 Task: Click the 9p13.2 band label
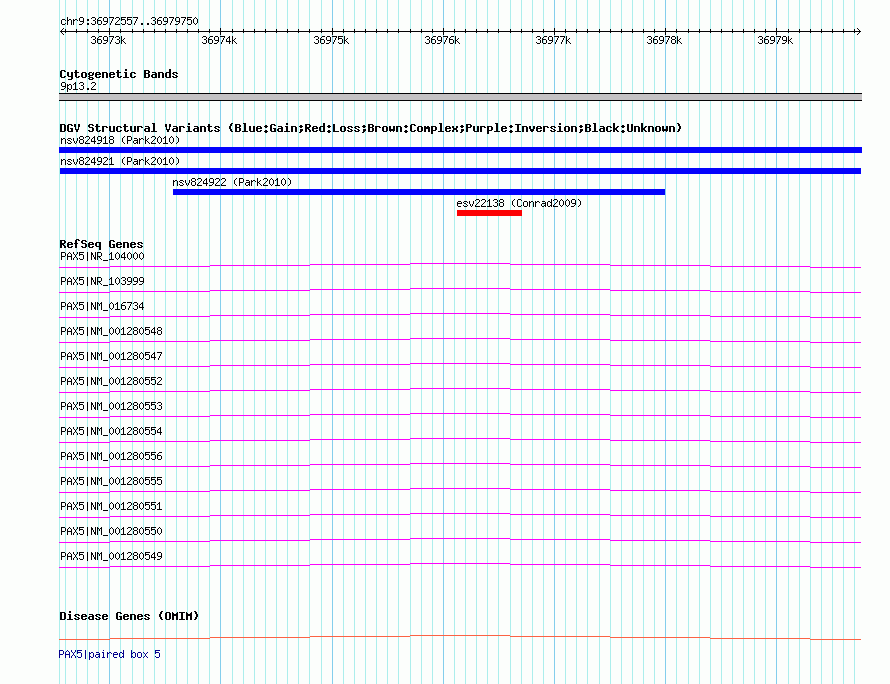pos(78,86)
